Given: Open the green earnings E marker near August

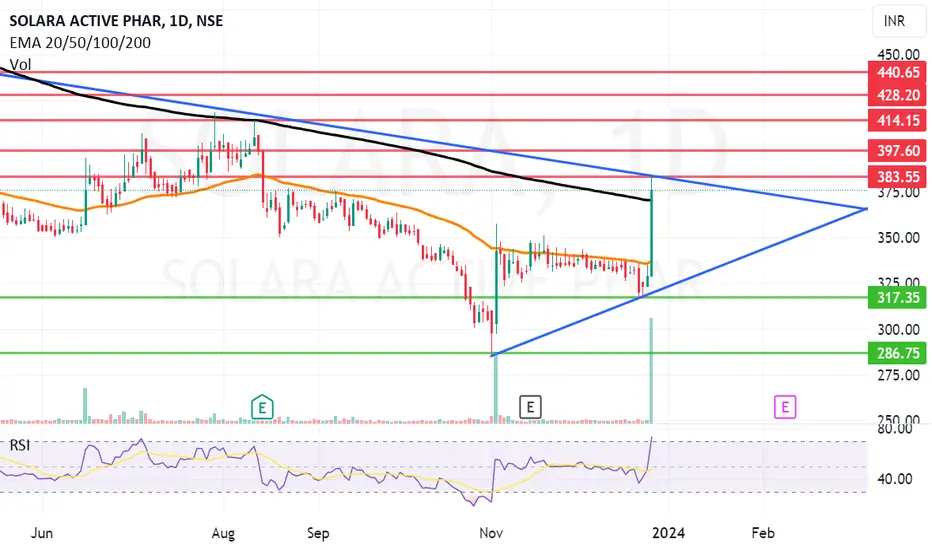Looking at the screenshot, I should [x=262, y=408].
